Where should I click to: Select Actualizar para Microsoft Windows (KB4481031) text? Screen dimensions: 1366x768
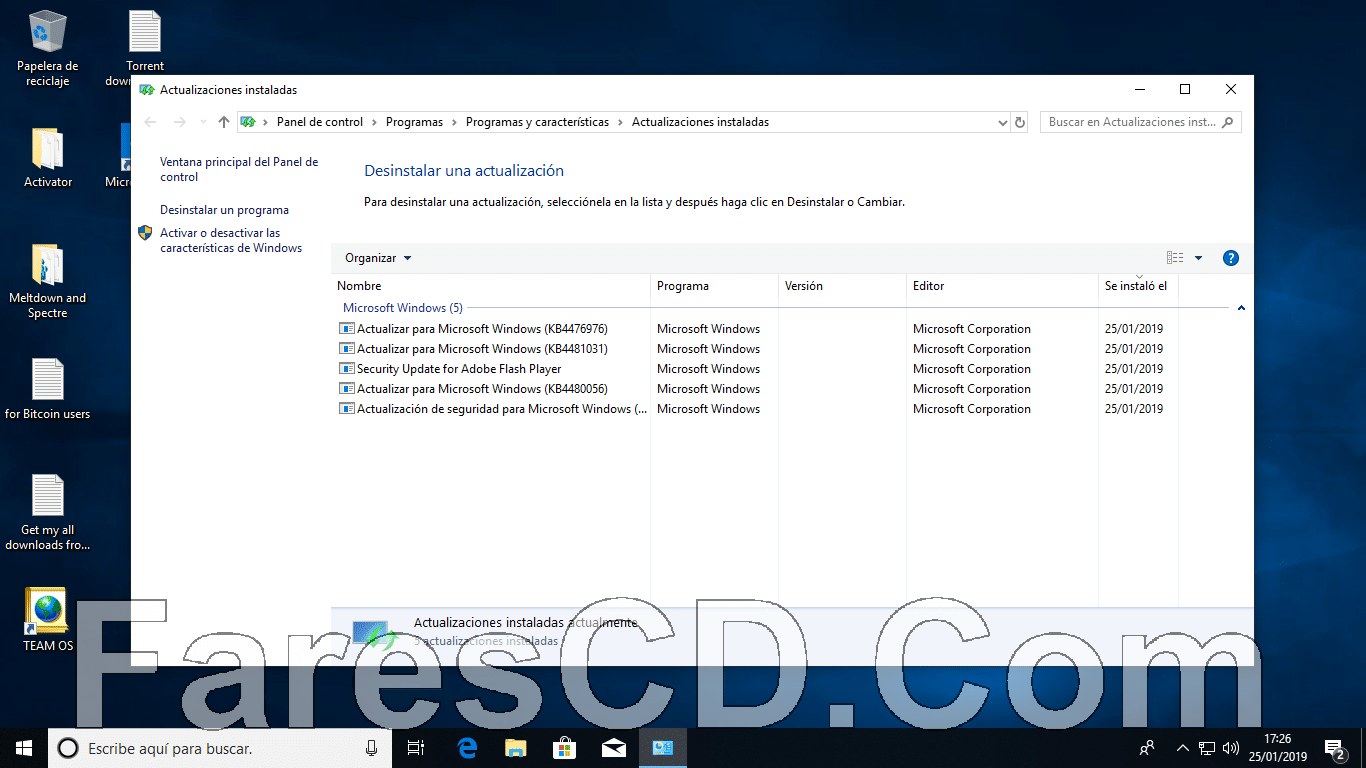pos(482,349)
